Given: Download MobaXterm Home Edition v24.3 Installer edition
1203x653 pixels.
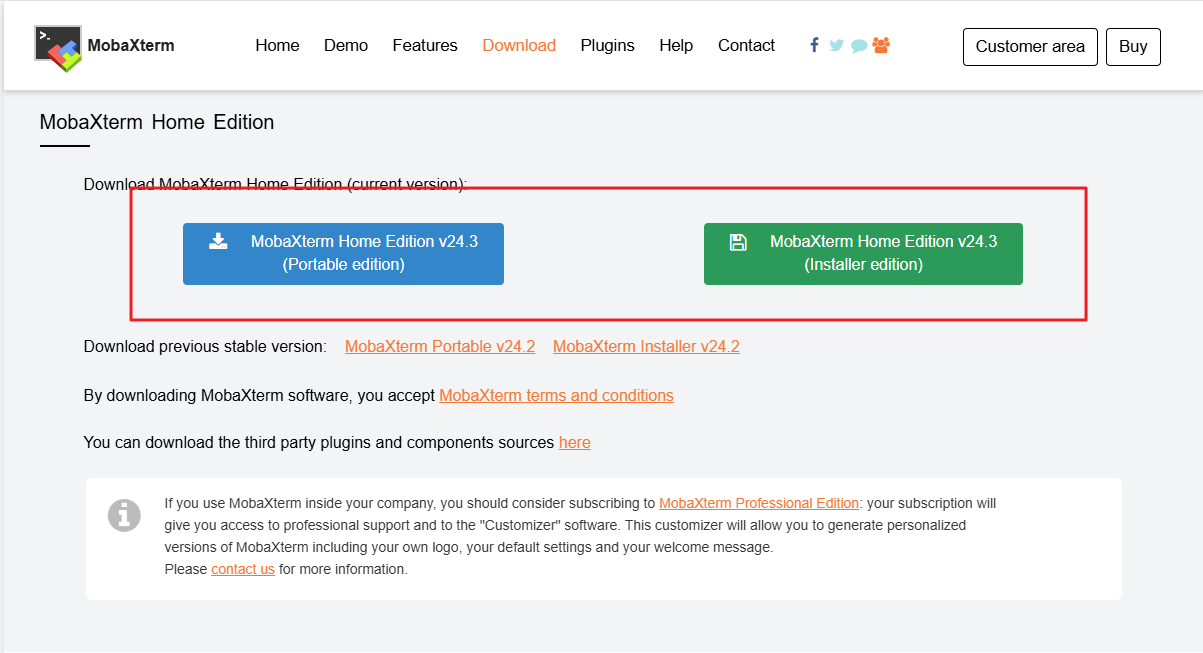Looking at the screenshot, I should [863, 254].
